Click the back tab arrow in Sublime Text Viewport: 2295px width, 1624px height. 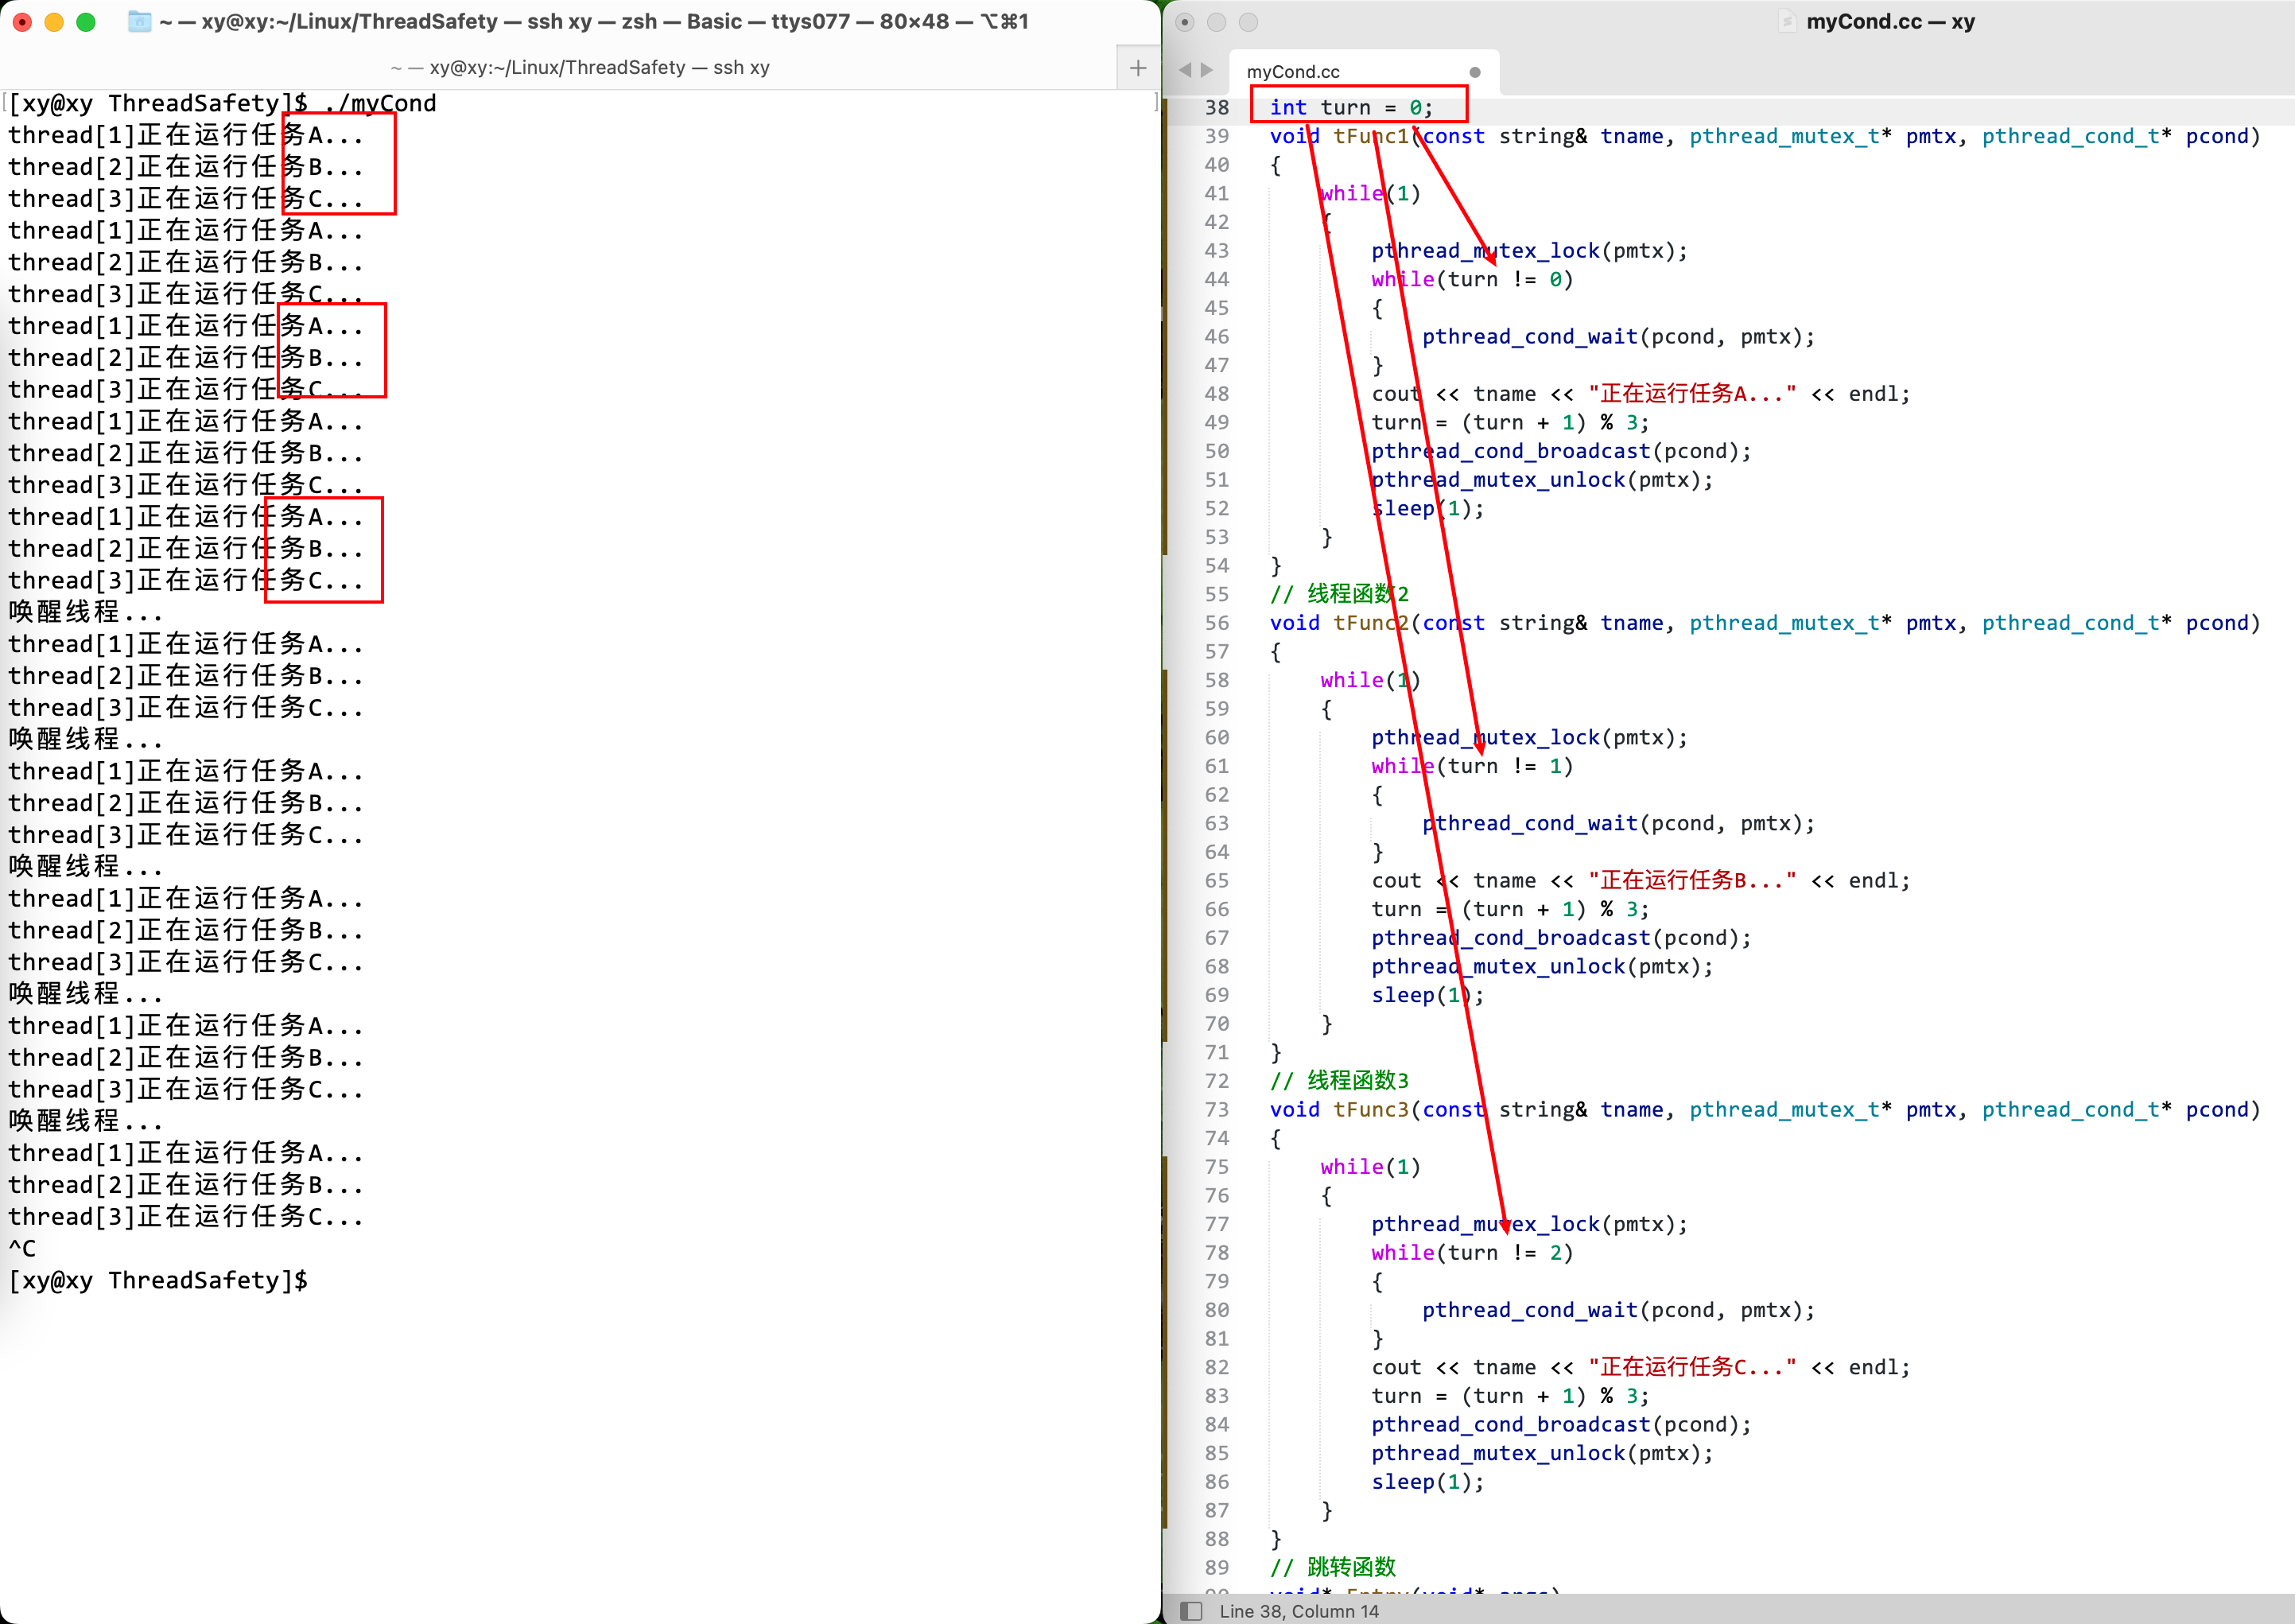[1186, 70]
